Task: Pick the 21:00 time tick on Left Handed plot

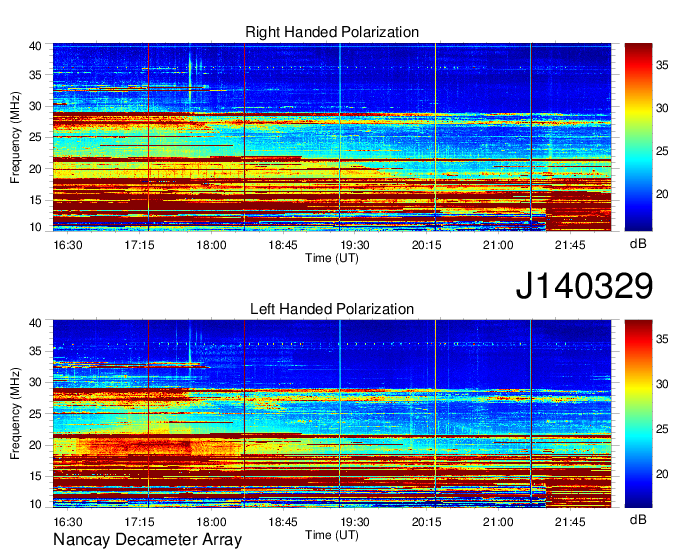Action: (x=498, y=522)
